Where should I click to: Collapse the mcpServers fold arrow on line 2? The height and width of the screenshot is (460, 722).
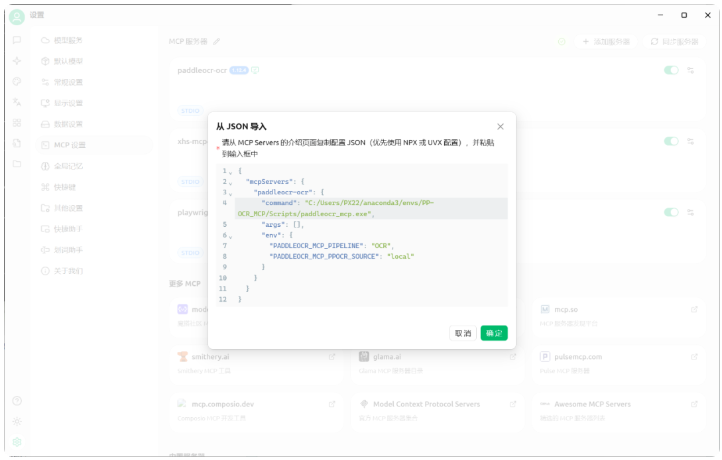[x=231, y=183]
